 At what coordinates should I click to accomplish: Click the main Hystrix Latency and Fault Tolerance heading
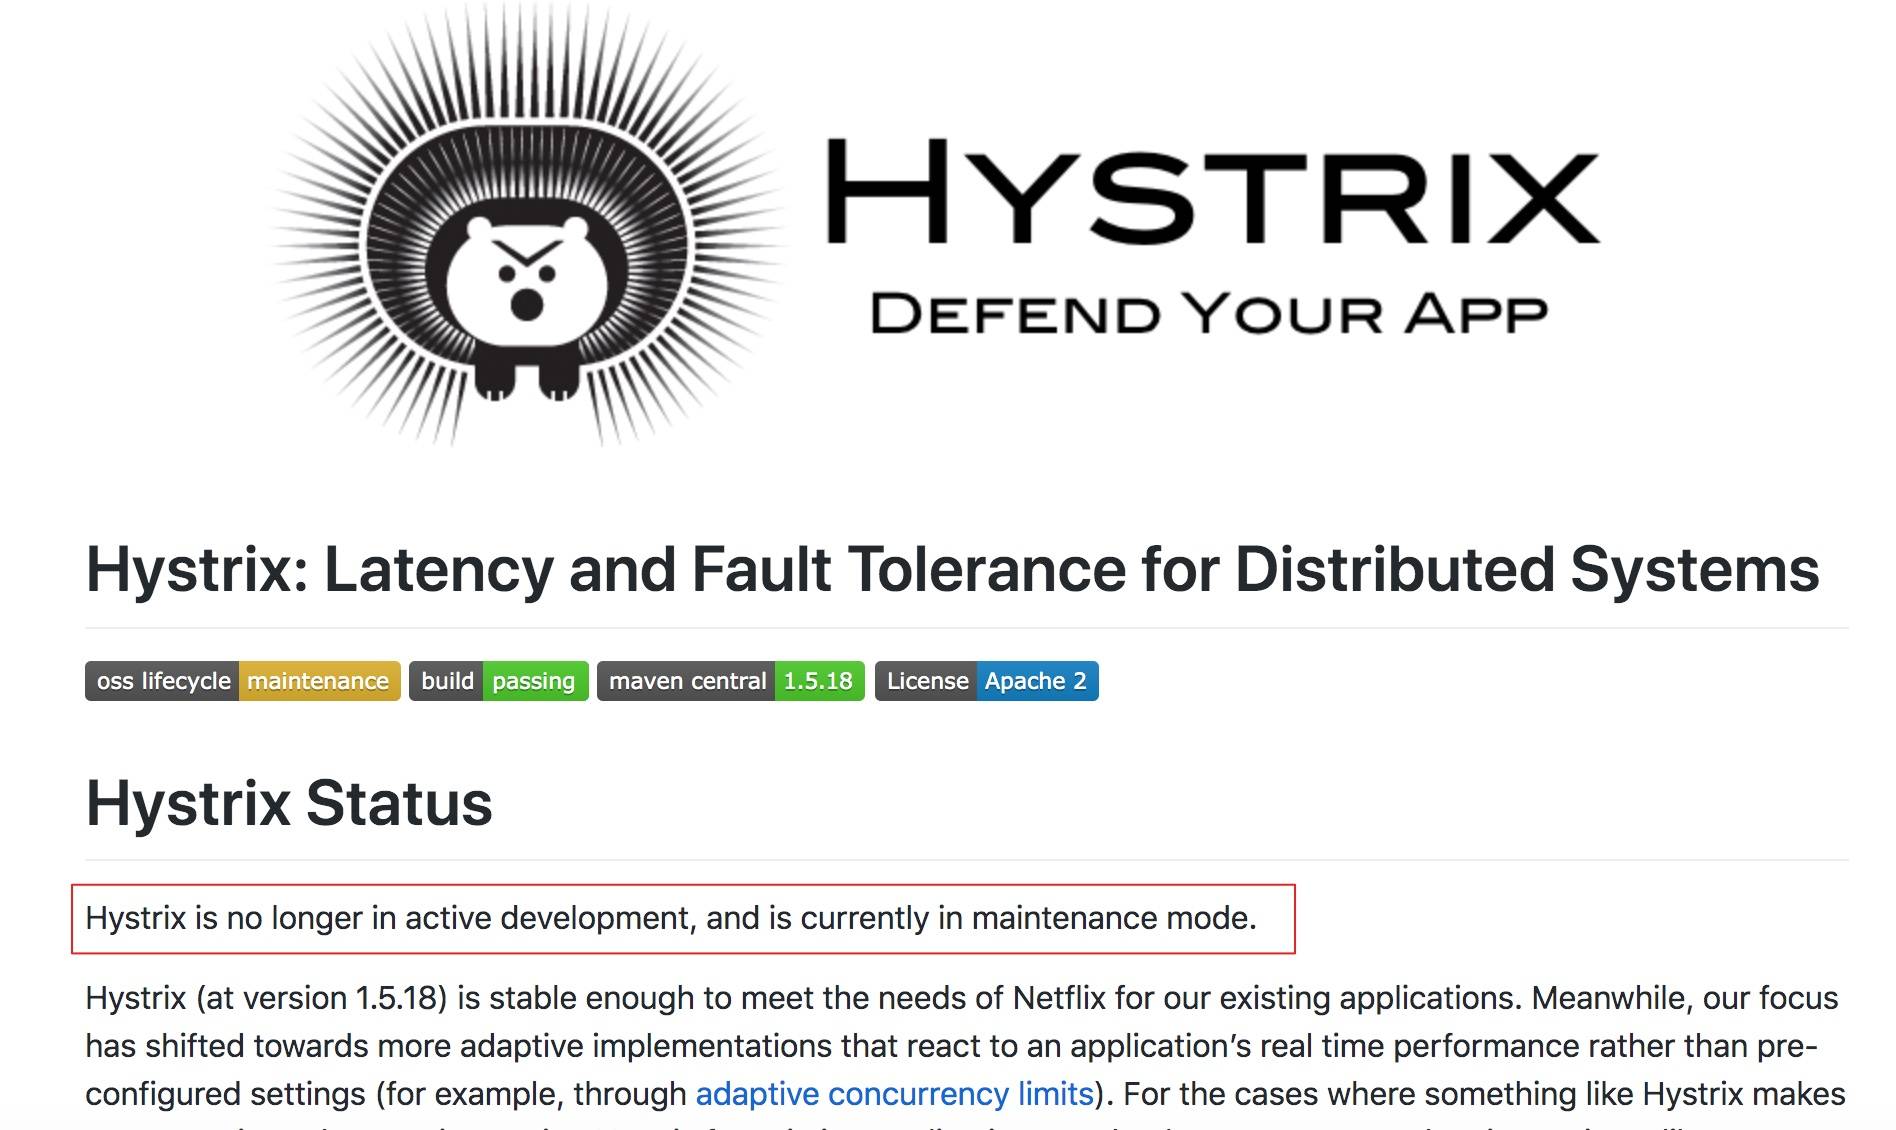click(x=951, y=570)
